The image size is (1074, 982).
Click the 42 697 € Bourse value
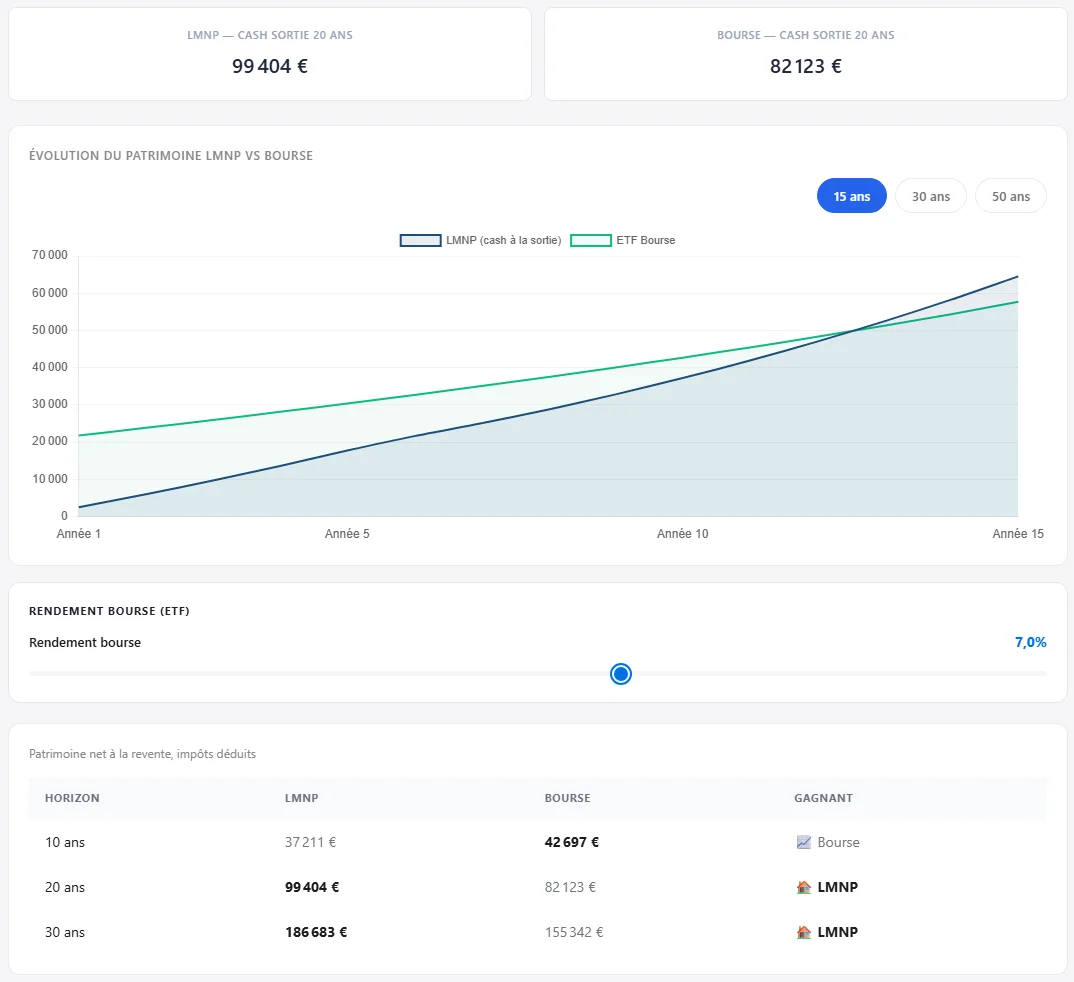pyautogui.click(x=571, y=842)
